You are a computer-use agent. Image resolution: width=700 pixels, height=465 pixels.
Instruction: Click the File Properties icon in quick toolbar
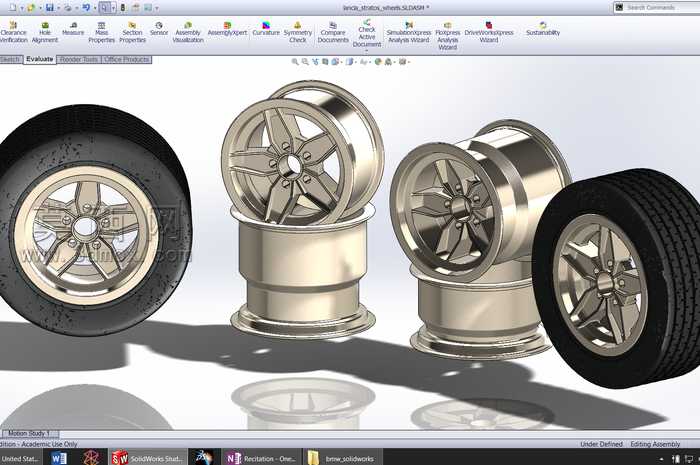[135, 8]
